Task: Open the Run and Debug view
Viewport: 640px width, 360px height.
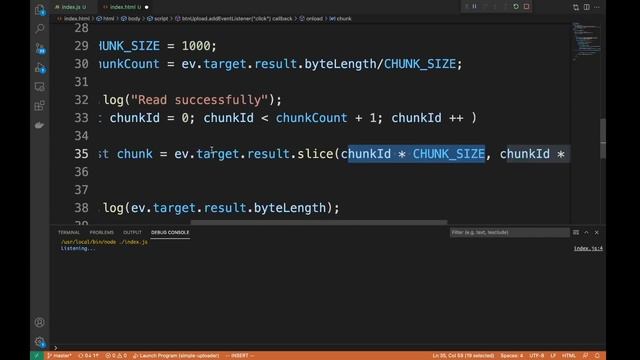Action: point(40,68)
